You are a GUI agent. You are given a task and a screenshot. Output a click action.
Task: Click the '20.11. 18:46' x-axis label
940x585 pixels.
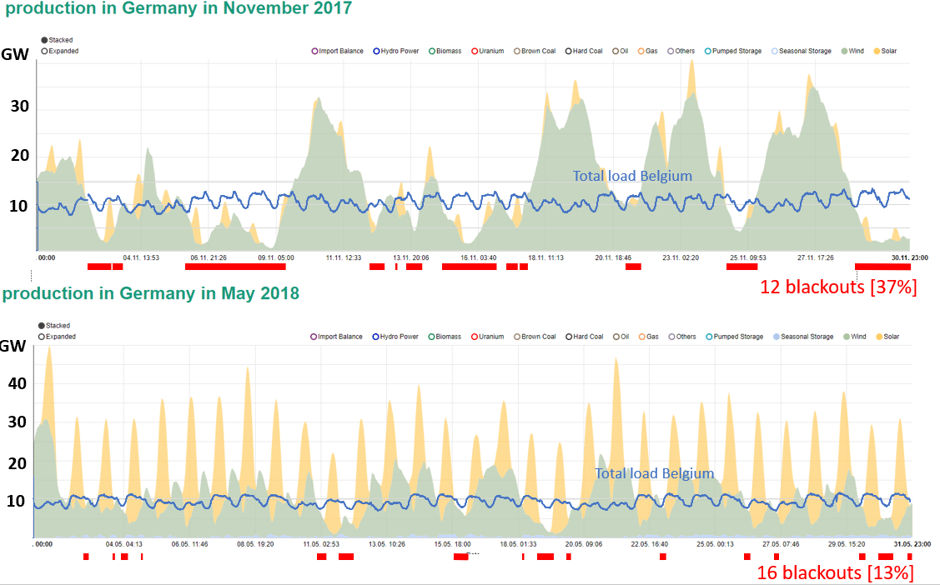[613, 258]
